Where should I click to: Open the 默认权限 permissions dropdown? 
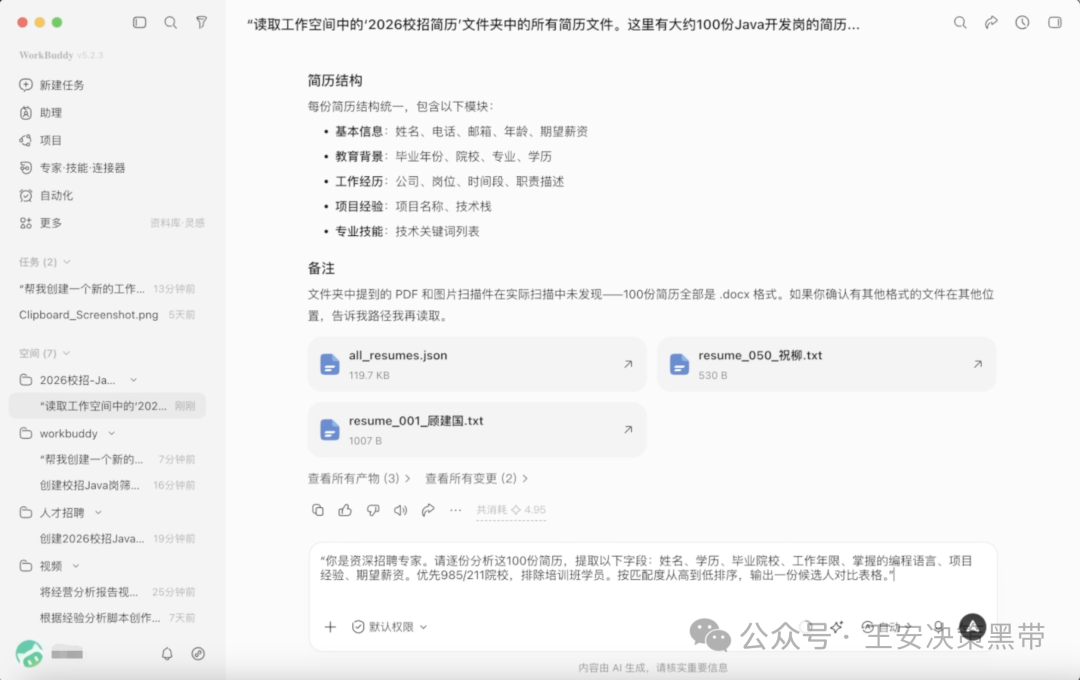coord(390,626)
